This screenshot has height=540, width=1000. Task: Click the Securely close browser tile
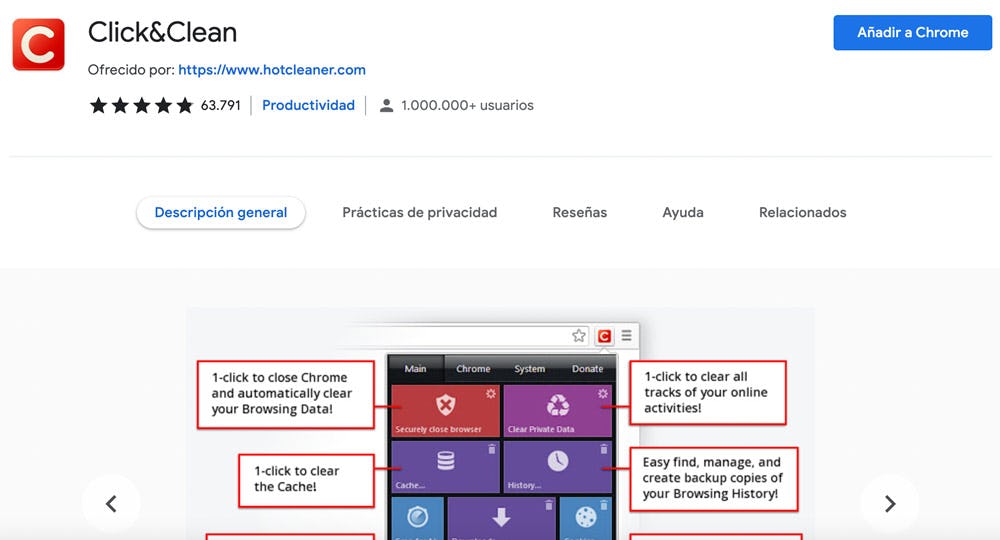pos(445,411)
